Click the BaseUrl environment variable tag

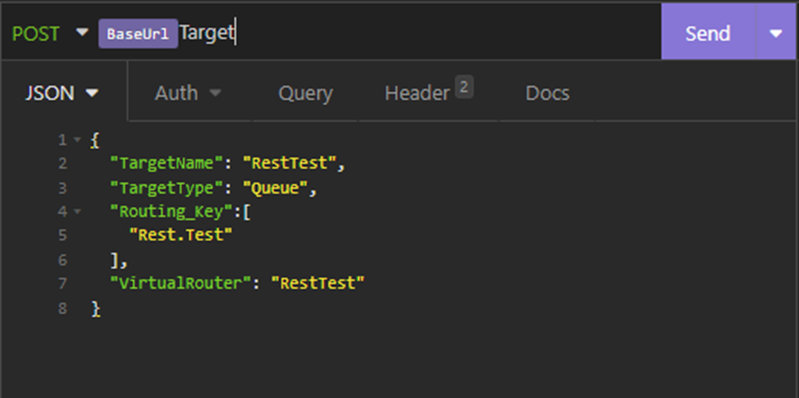click(x=138, y=34)
